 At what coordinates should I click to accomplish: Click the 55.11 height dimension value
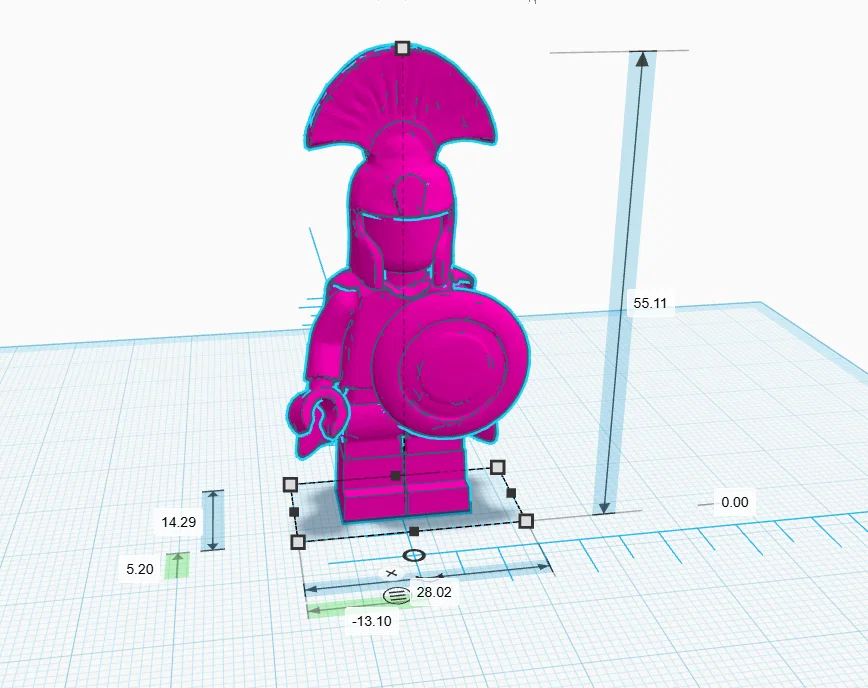click(x=650, y=303)
